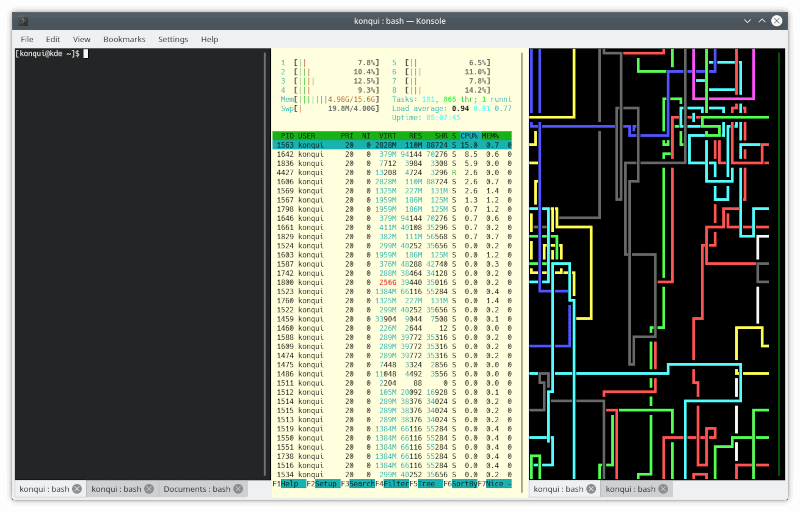Close the second konqui : bash tab in the left pane
This screenshot has width=800, height=512.
tap(148, 489)
